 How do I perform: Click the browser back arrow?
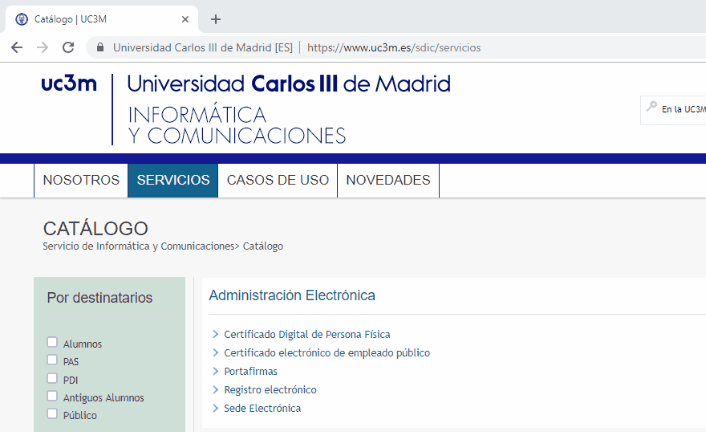tap(17, 47)
